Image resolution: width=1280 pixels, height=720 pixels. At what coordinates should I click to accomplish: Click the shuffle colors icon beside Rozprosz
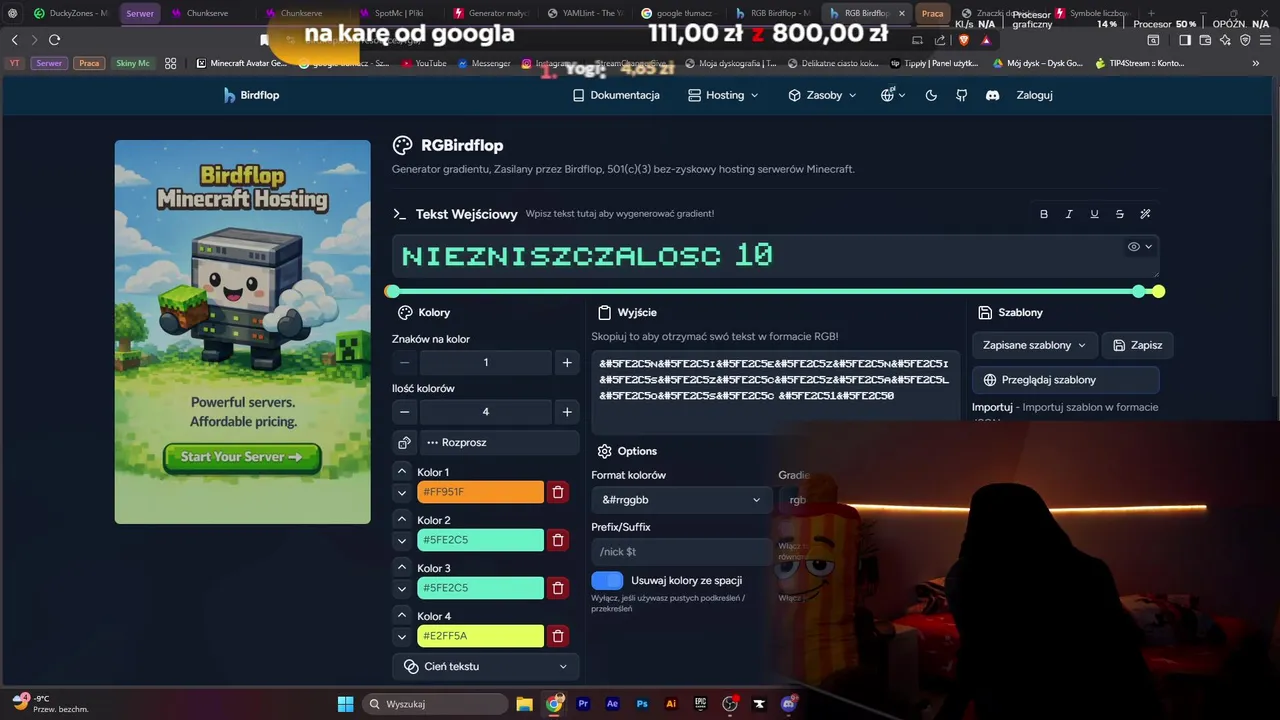click(404, 442)
